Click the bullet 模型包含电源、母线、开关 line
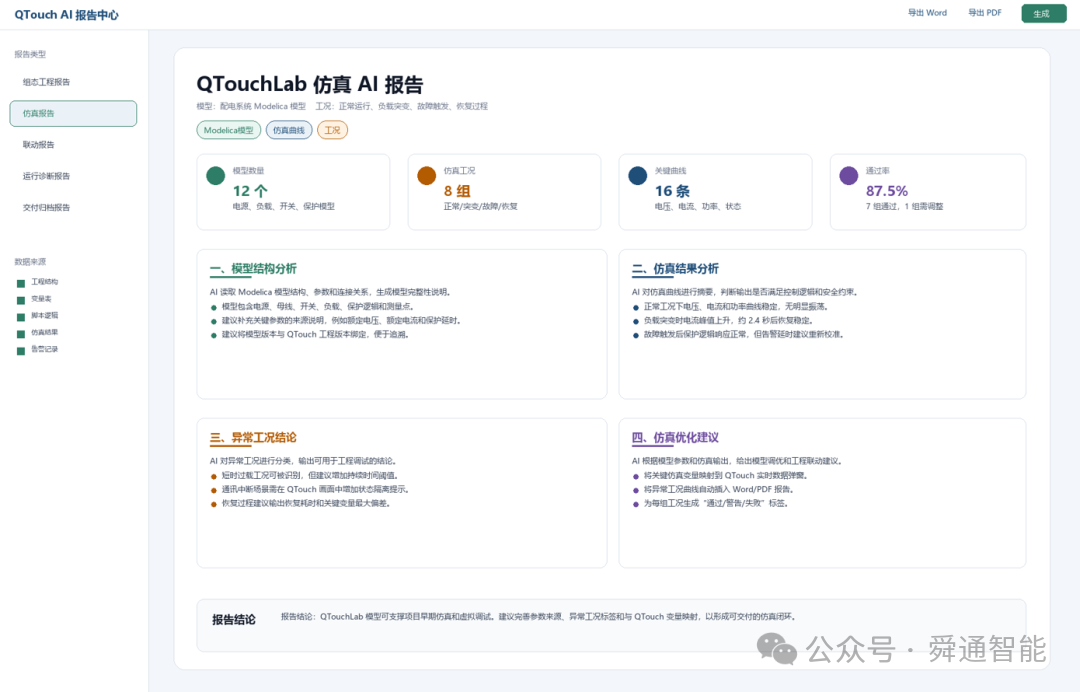1080x692 pixels. pyautogui.click(x=312, y=306)
